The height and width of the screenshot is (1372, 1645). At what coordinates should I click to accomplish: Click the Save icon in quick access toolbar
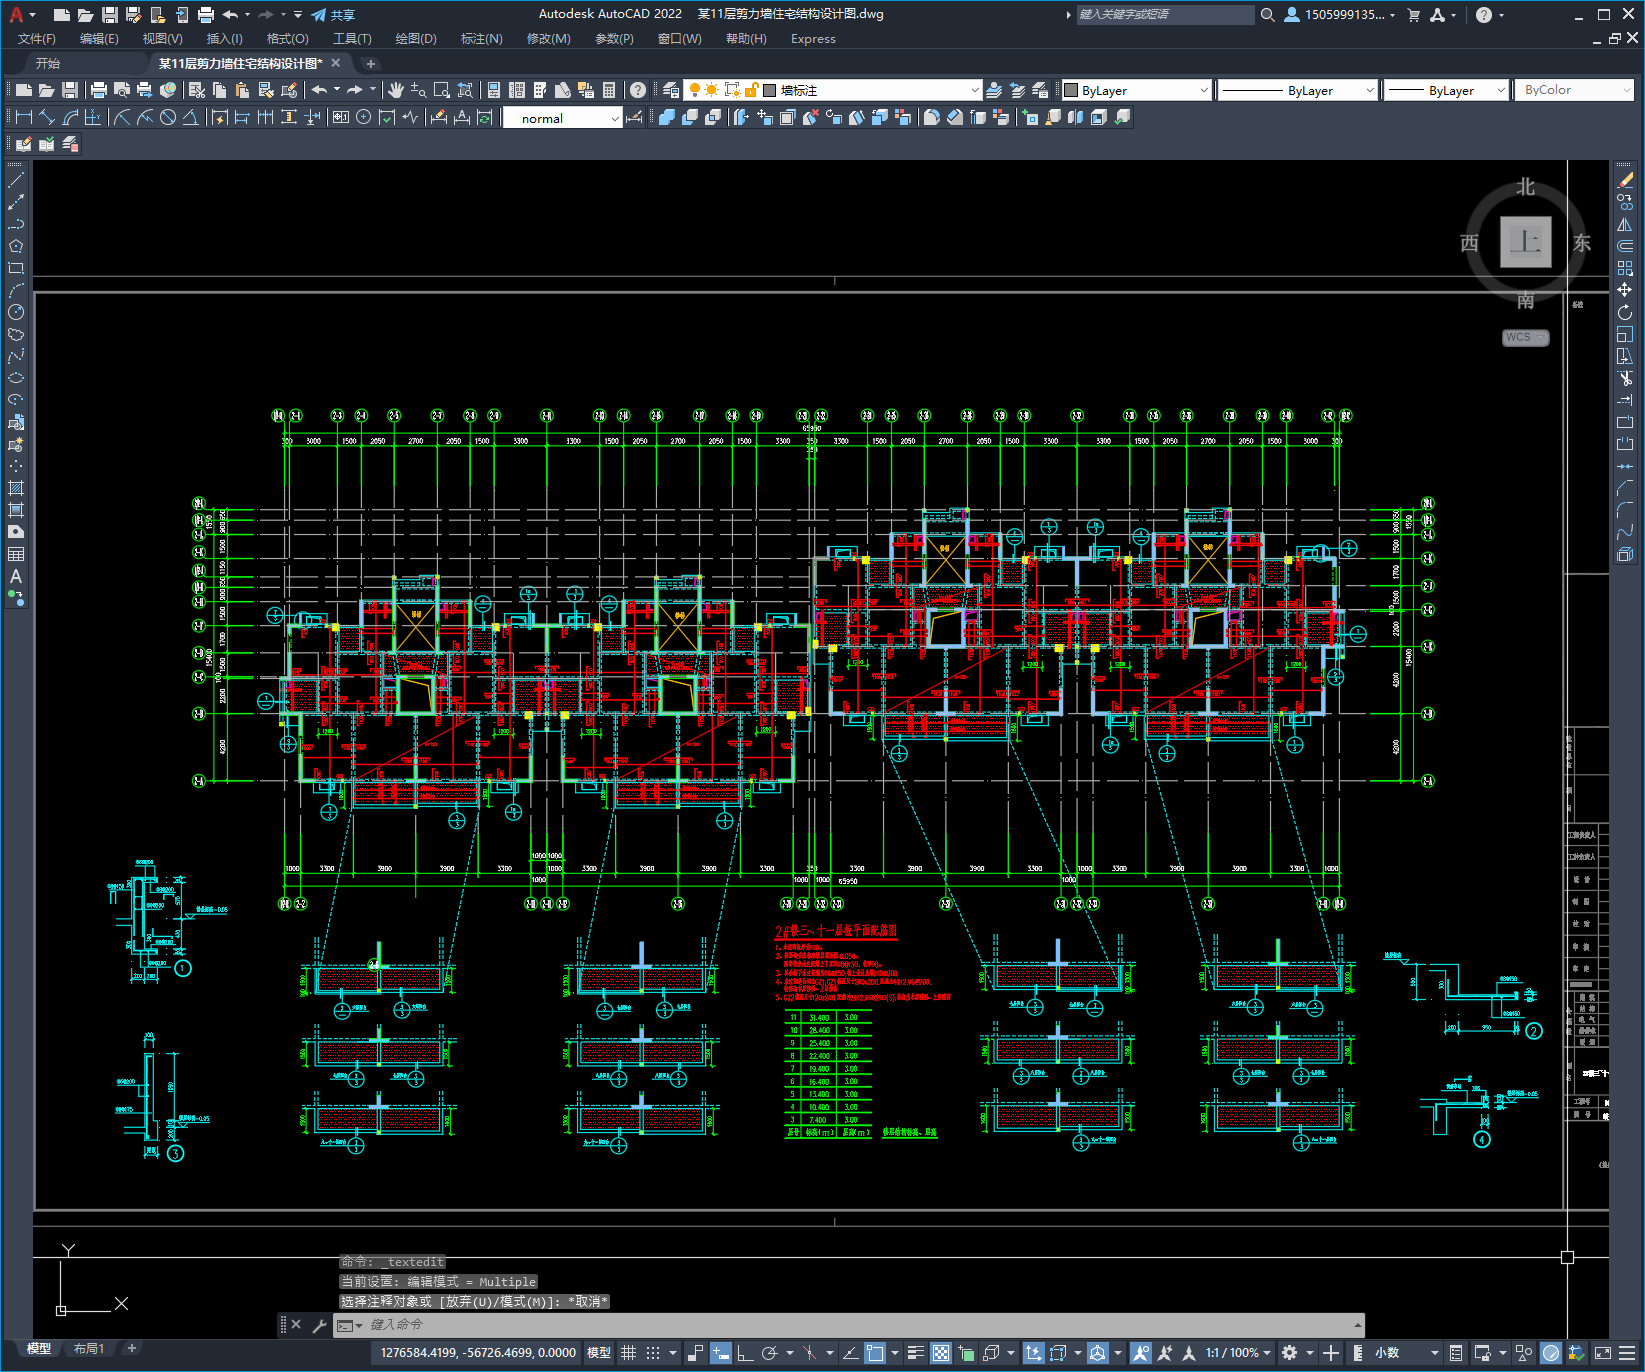(x=110, y=15)
